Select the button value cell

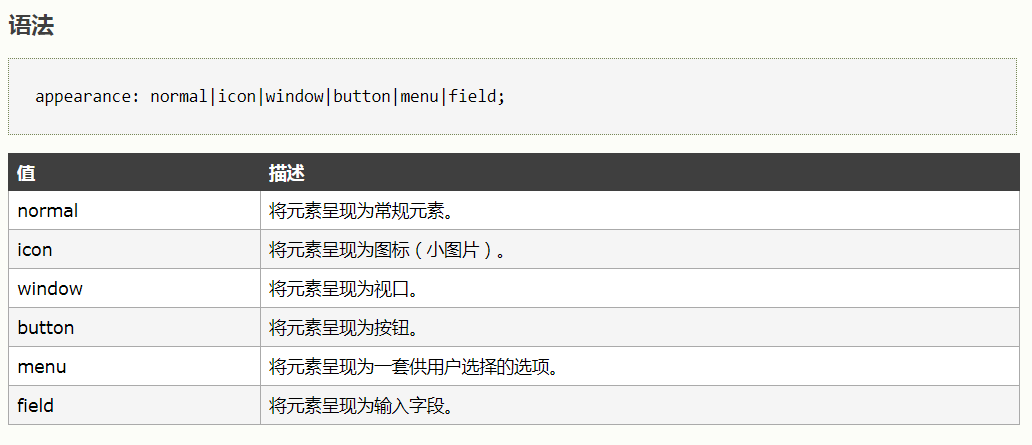pos(134,327)
